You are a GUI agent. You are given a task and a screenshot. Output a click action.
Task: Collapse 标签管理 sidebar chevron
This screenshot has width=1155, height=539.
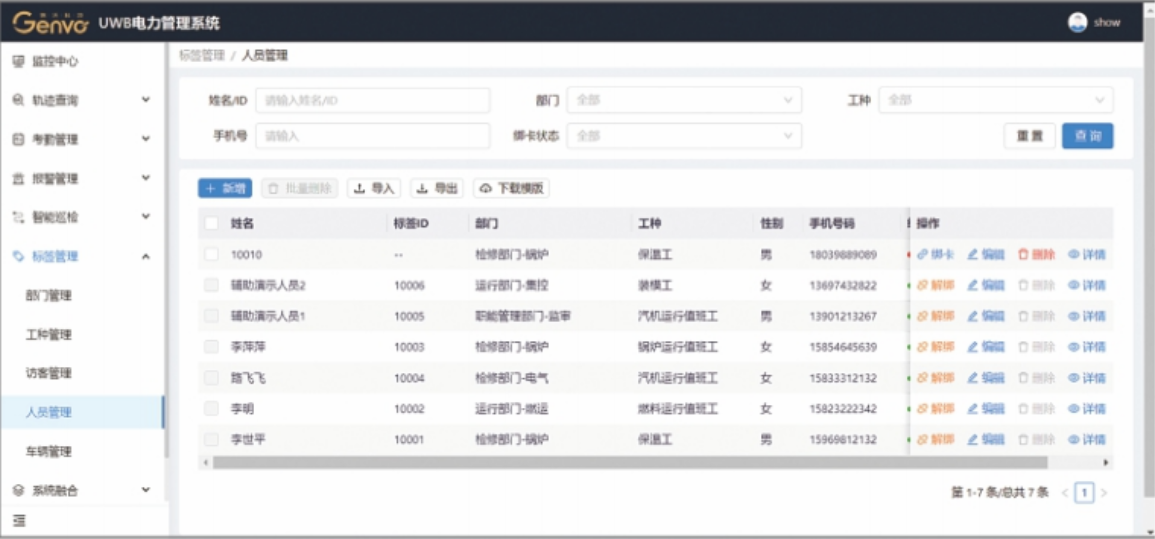(x=146, y=256)
